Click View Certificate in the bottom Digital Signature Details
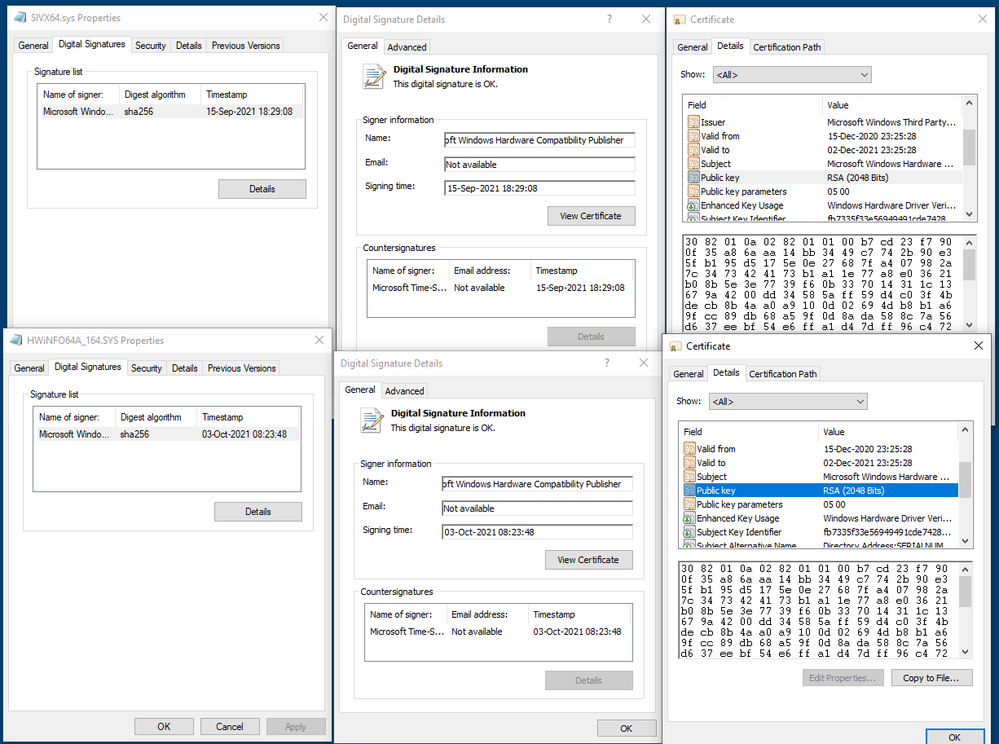Viewport: 999px width, 744px height. pyautogui.click(x=588, y=560)
